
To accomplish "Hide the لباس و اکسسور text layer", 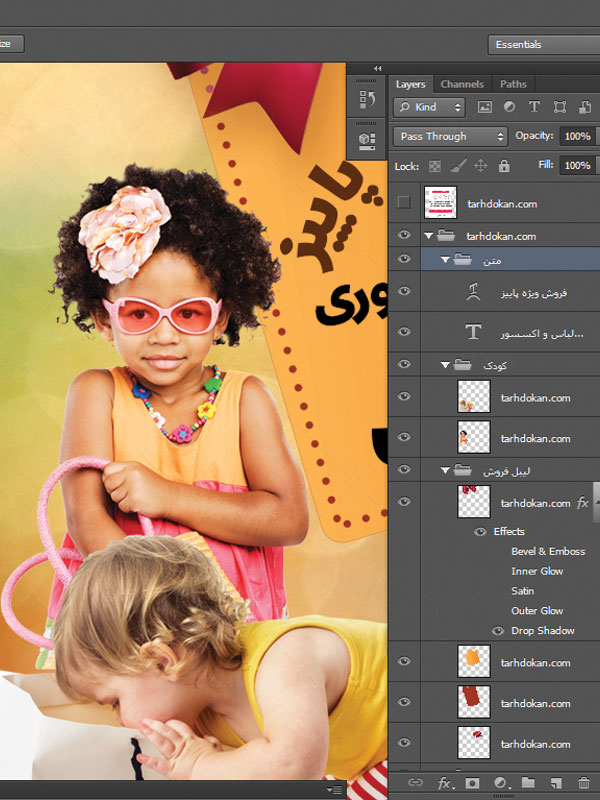I will 404,332.
